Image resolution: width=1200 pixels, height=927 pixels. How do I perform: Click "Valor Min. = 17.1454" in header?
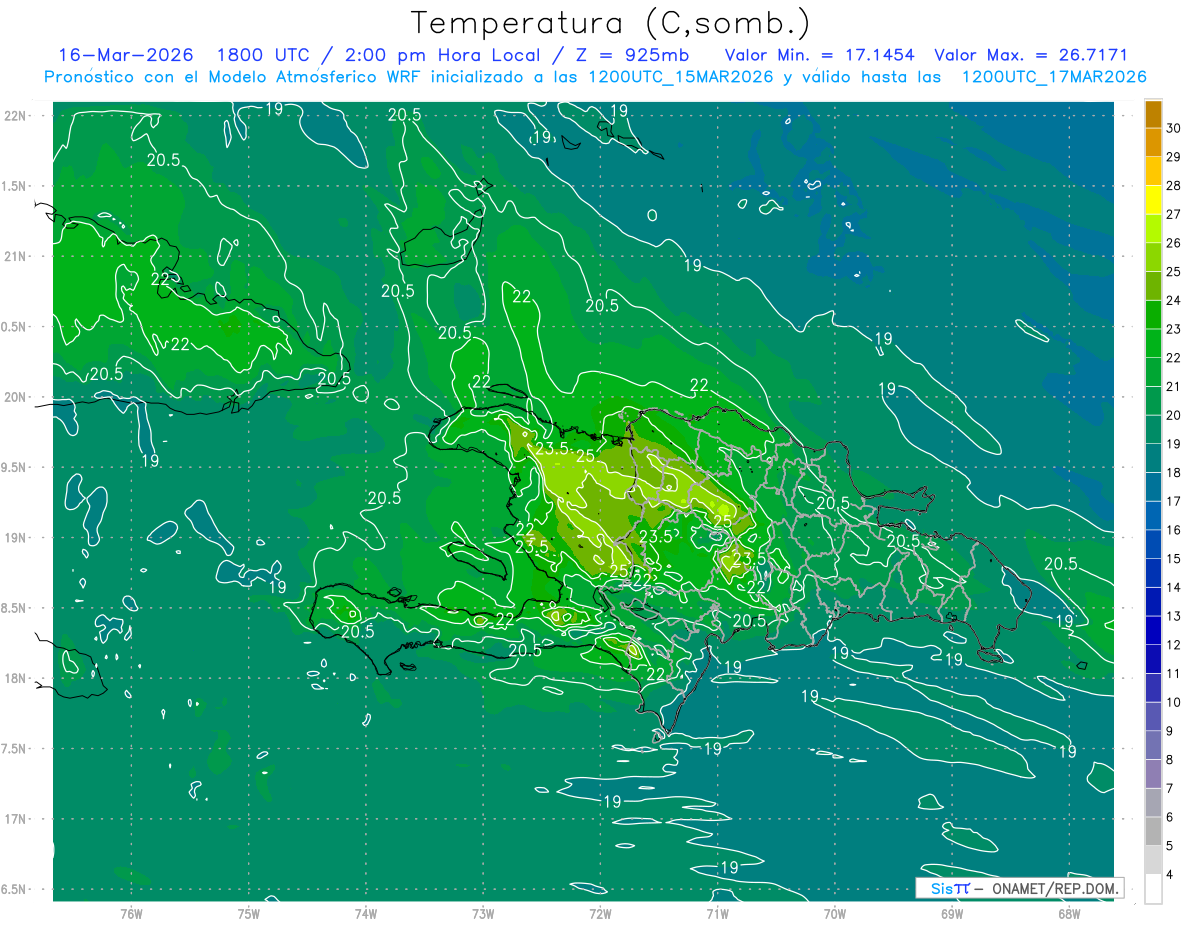[820, 55]
